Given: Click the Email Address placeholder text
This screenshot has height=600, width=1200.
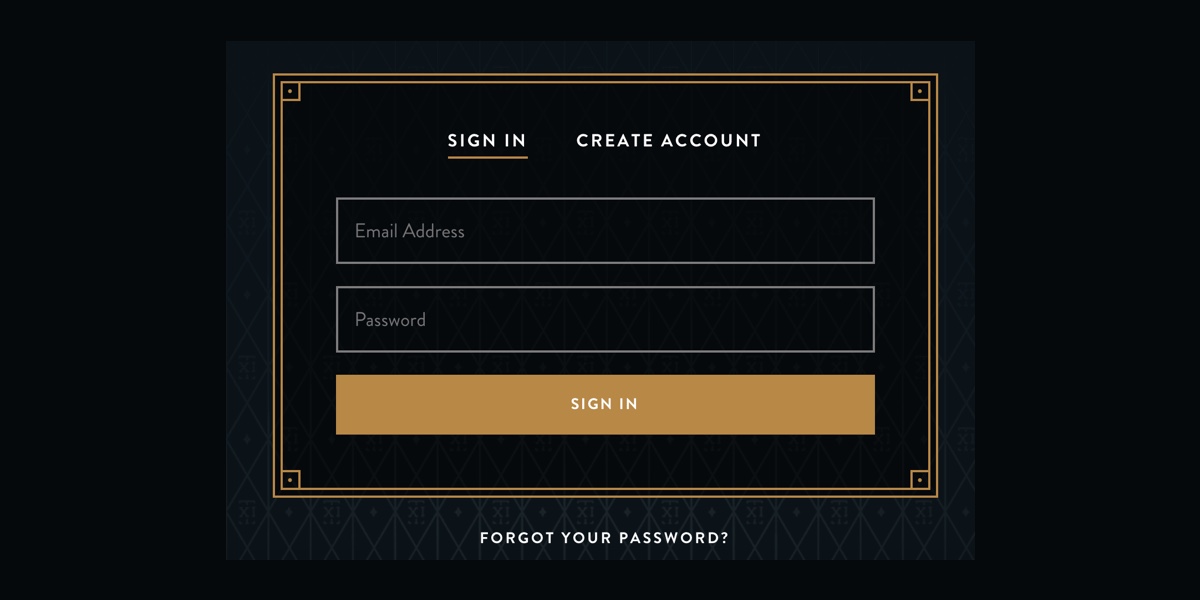Looking at the screenshot, I should (x=410, y=231).
